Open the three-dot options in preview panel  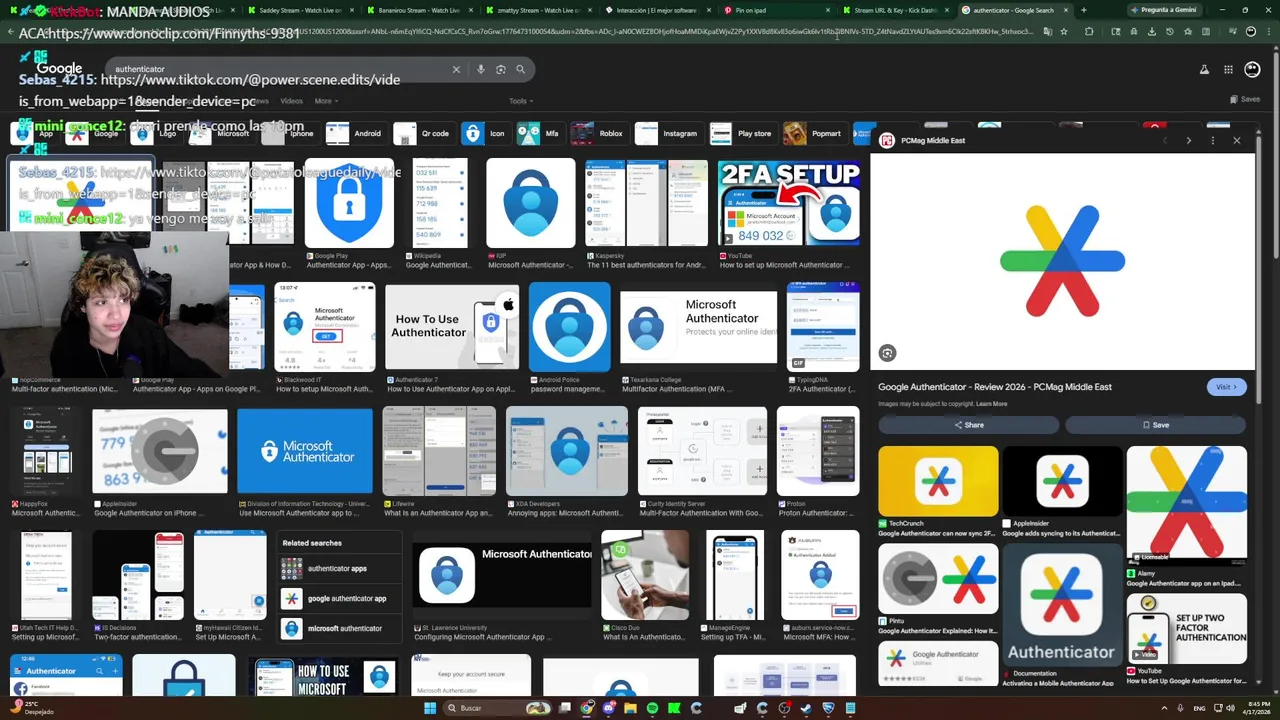click(1212, 140)
